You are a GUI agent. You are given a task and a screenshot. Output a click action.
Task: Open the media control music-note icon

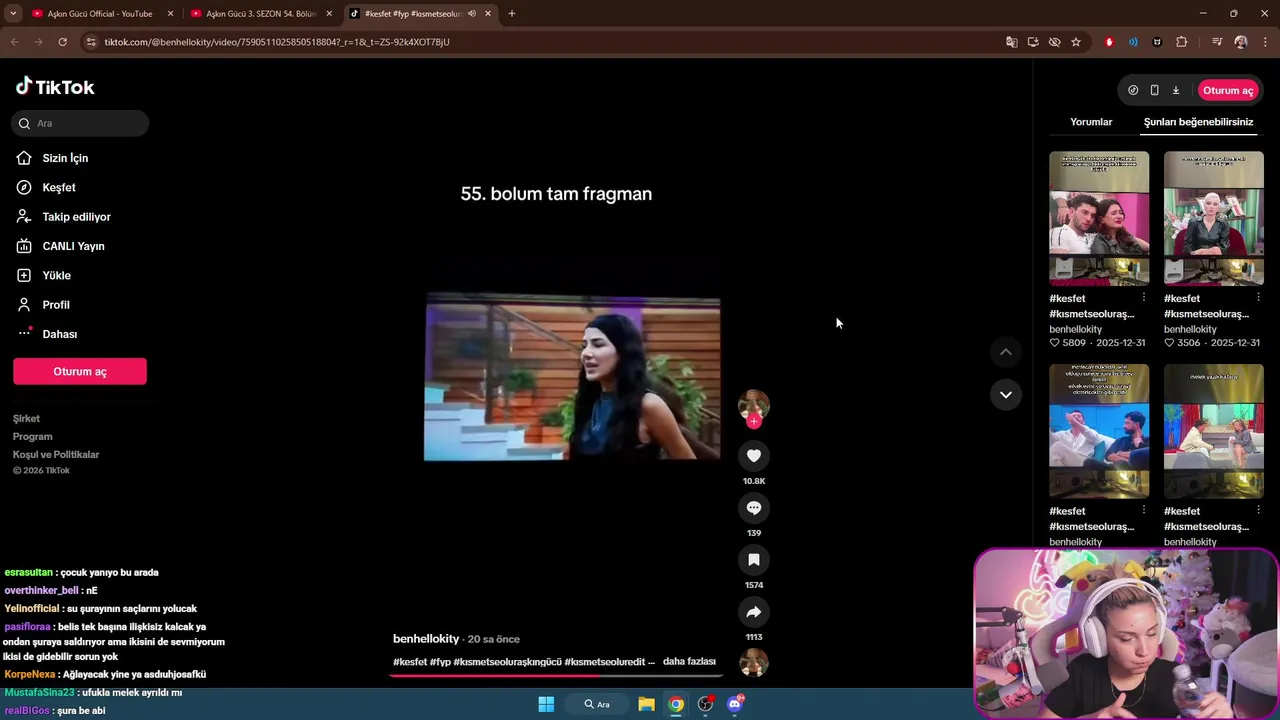[1216, 42]
